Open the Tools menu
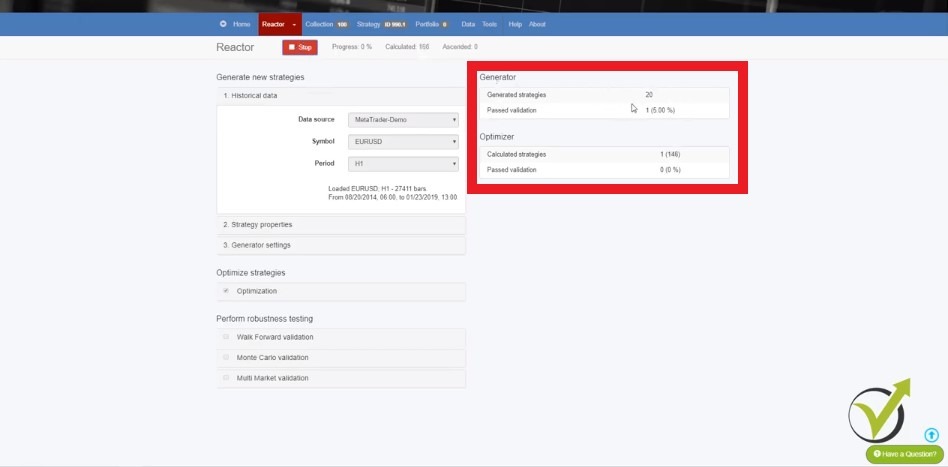The image size is (948, 467). [489, 24]
